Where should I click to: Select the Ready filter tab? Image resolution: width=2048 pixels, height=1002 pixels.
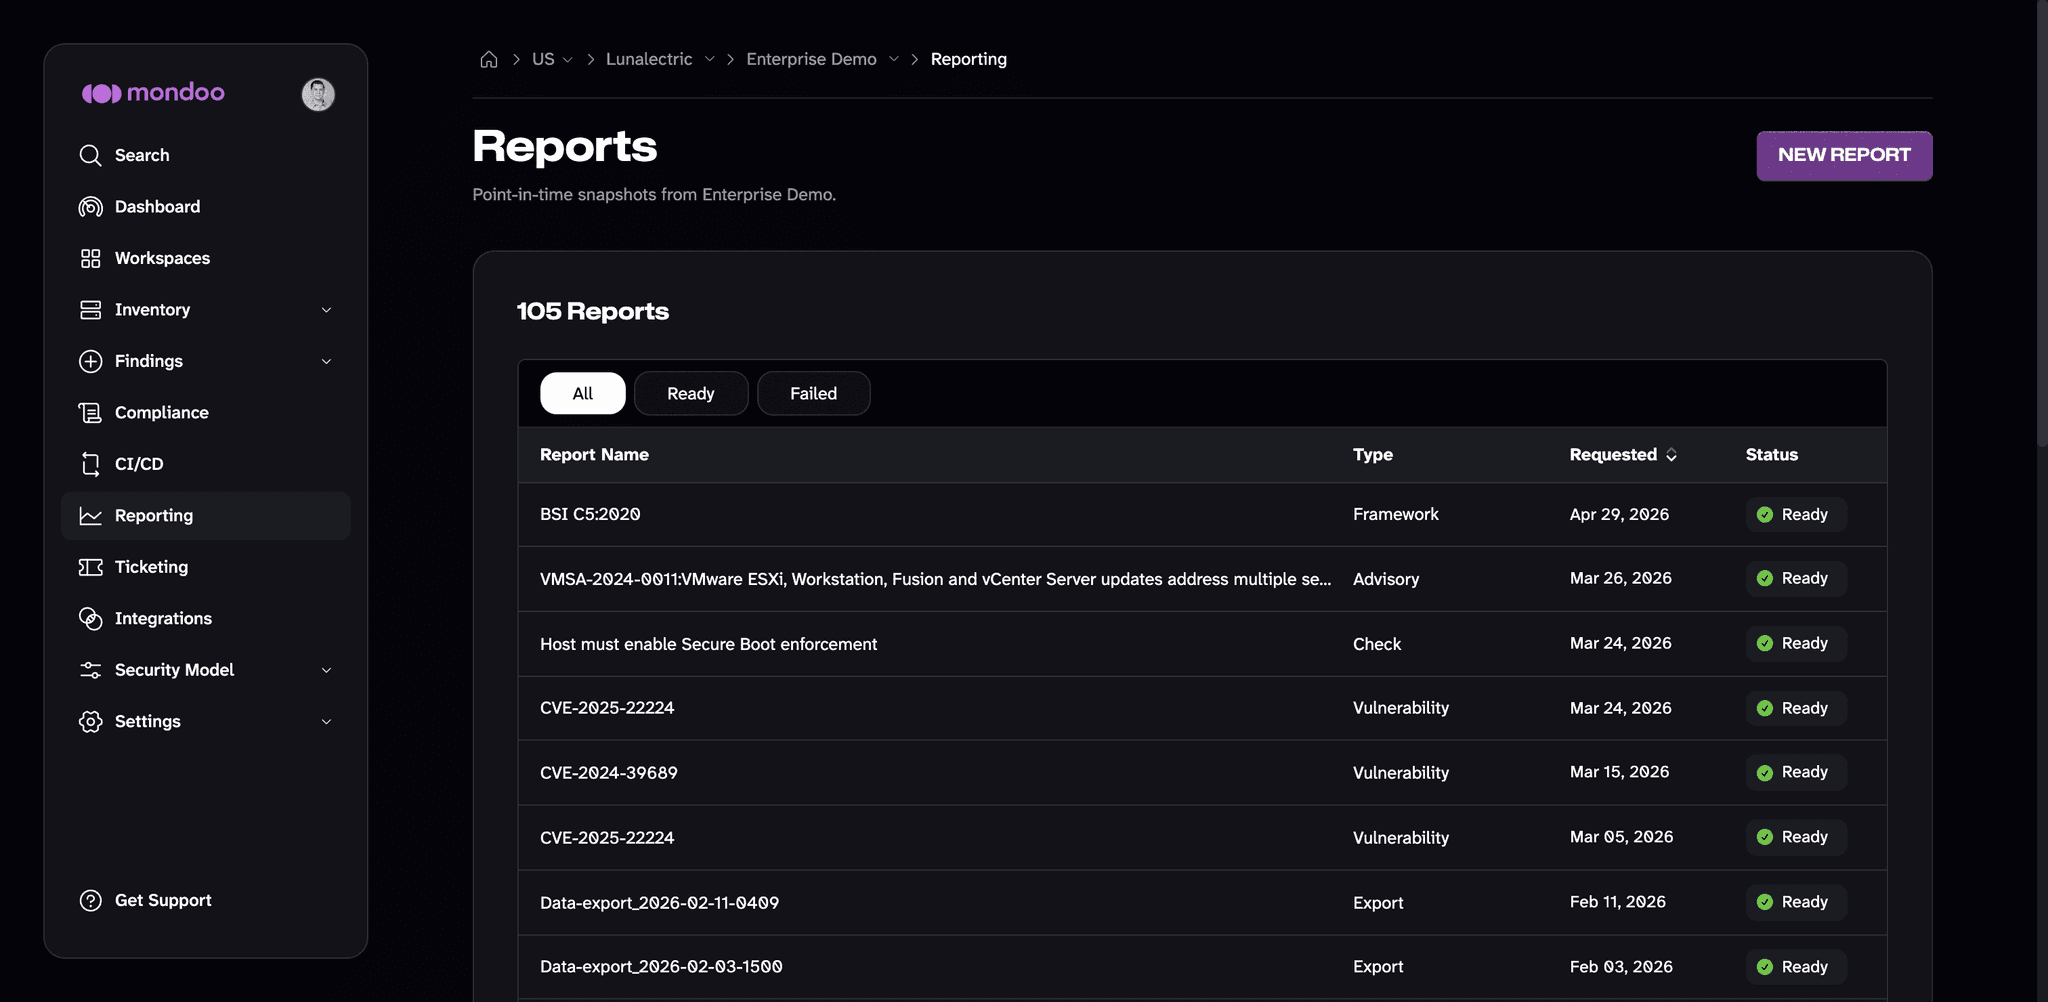[x=691, y=393]
